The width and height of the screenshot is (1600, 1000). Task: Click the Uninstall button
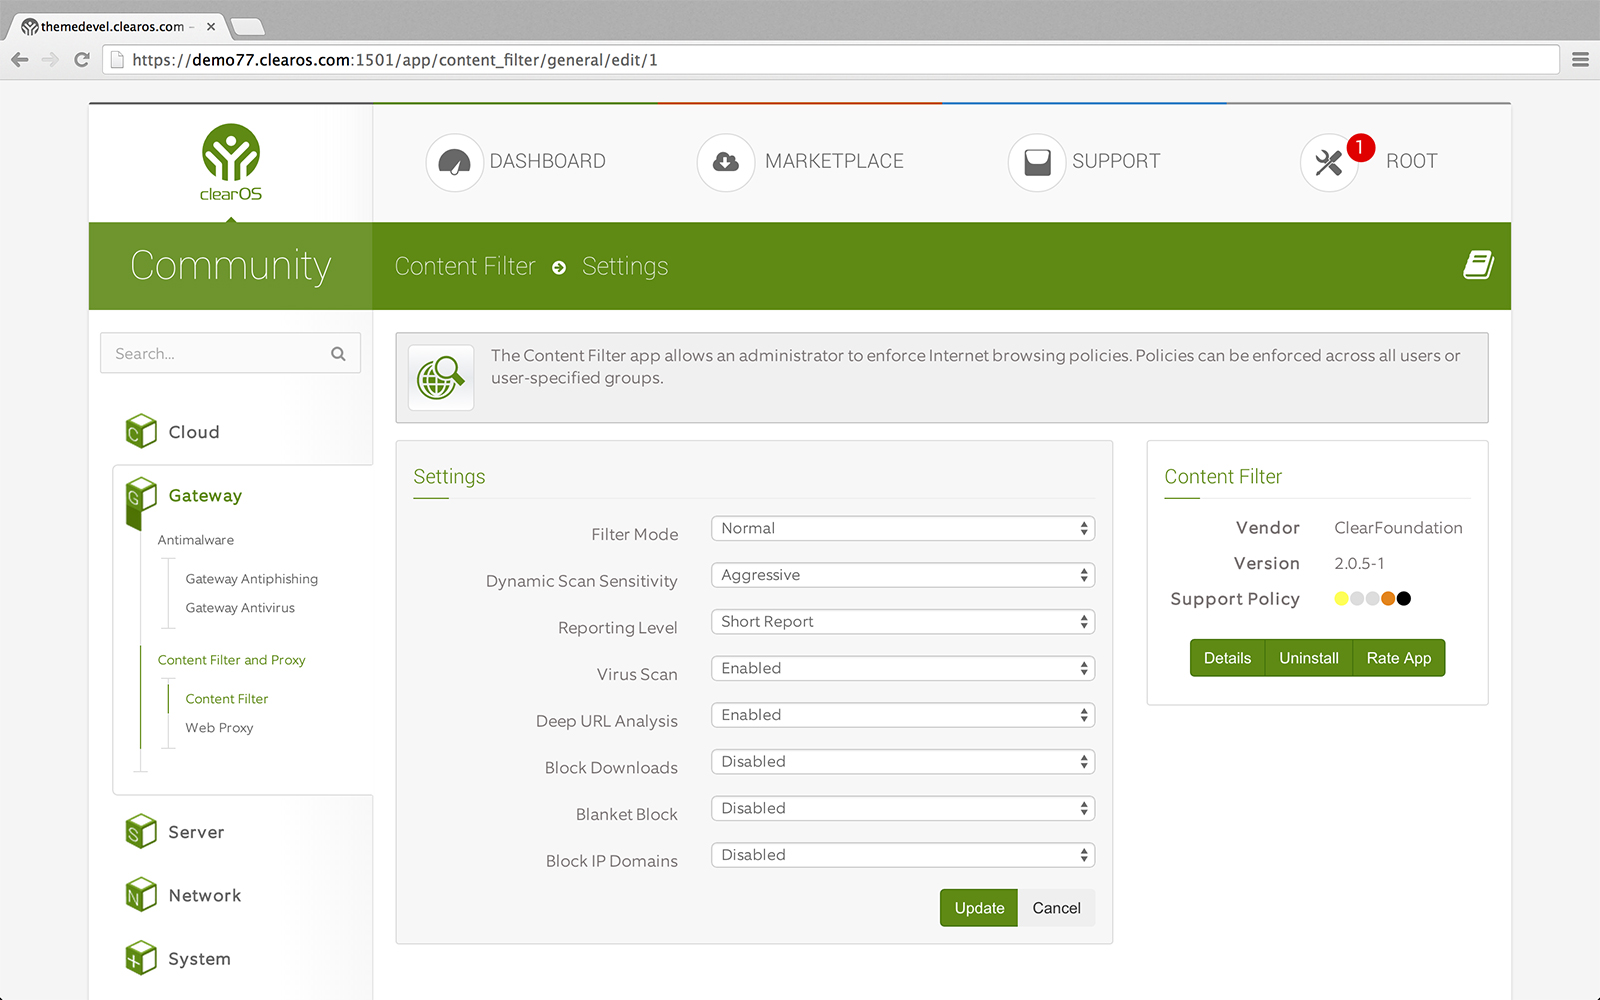(x=1308, y=658)
